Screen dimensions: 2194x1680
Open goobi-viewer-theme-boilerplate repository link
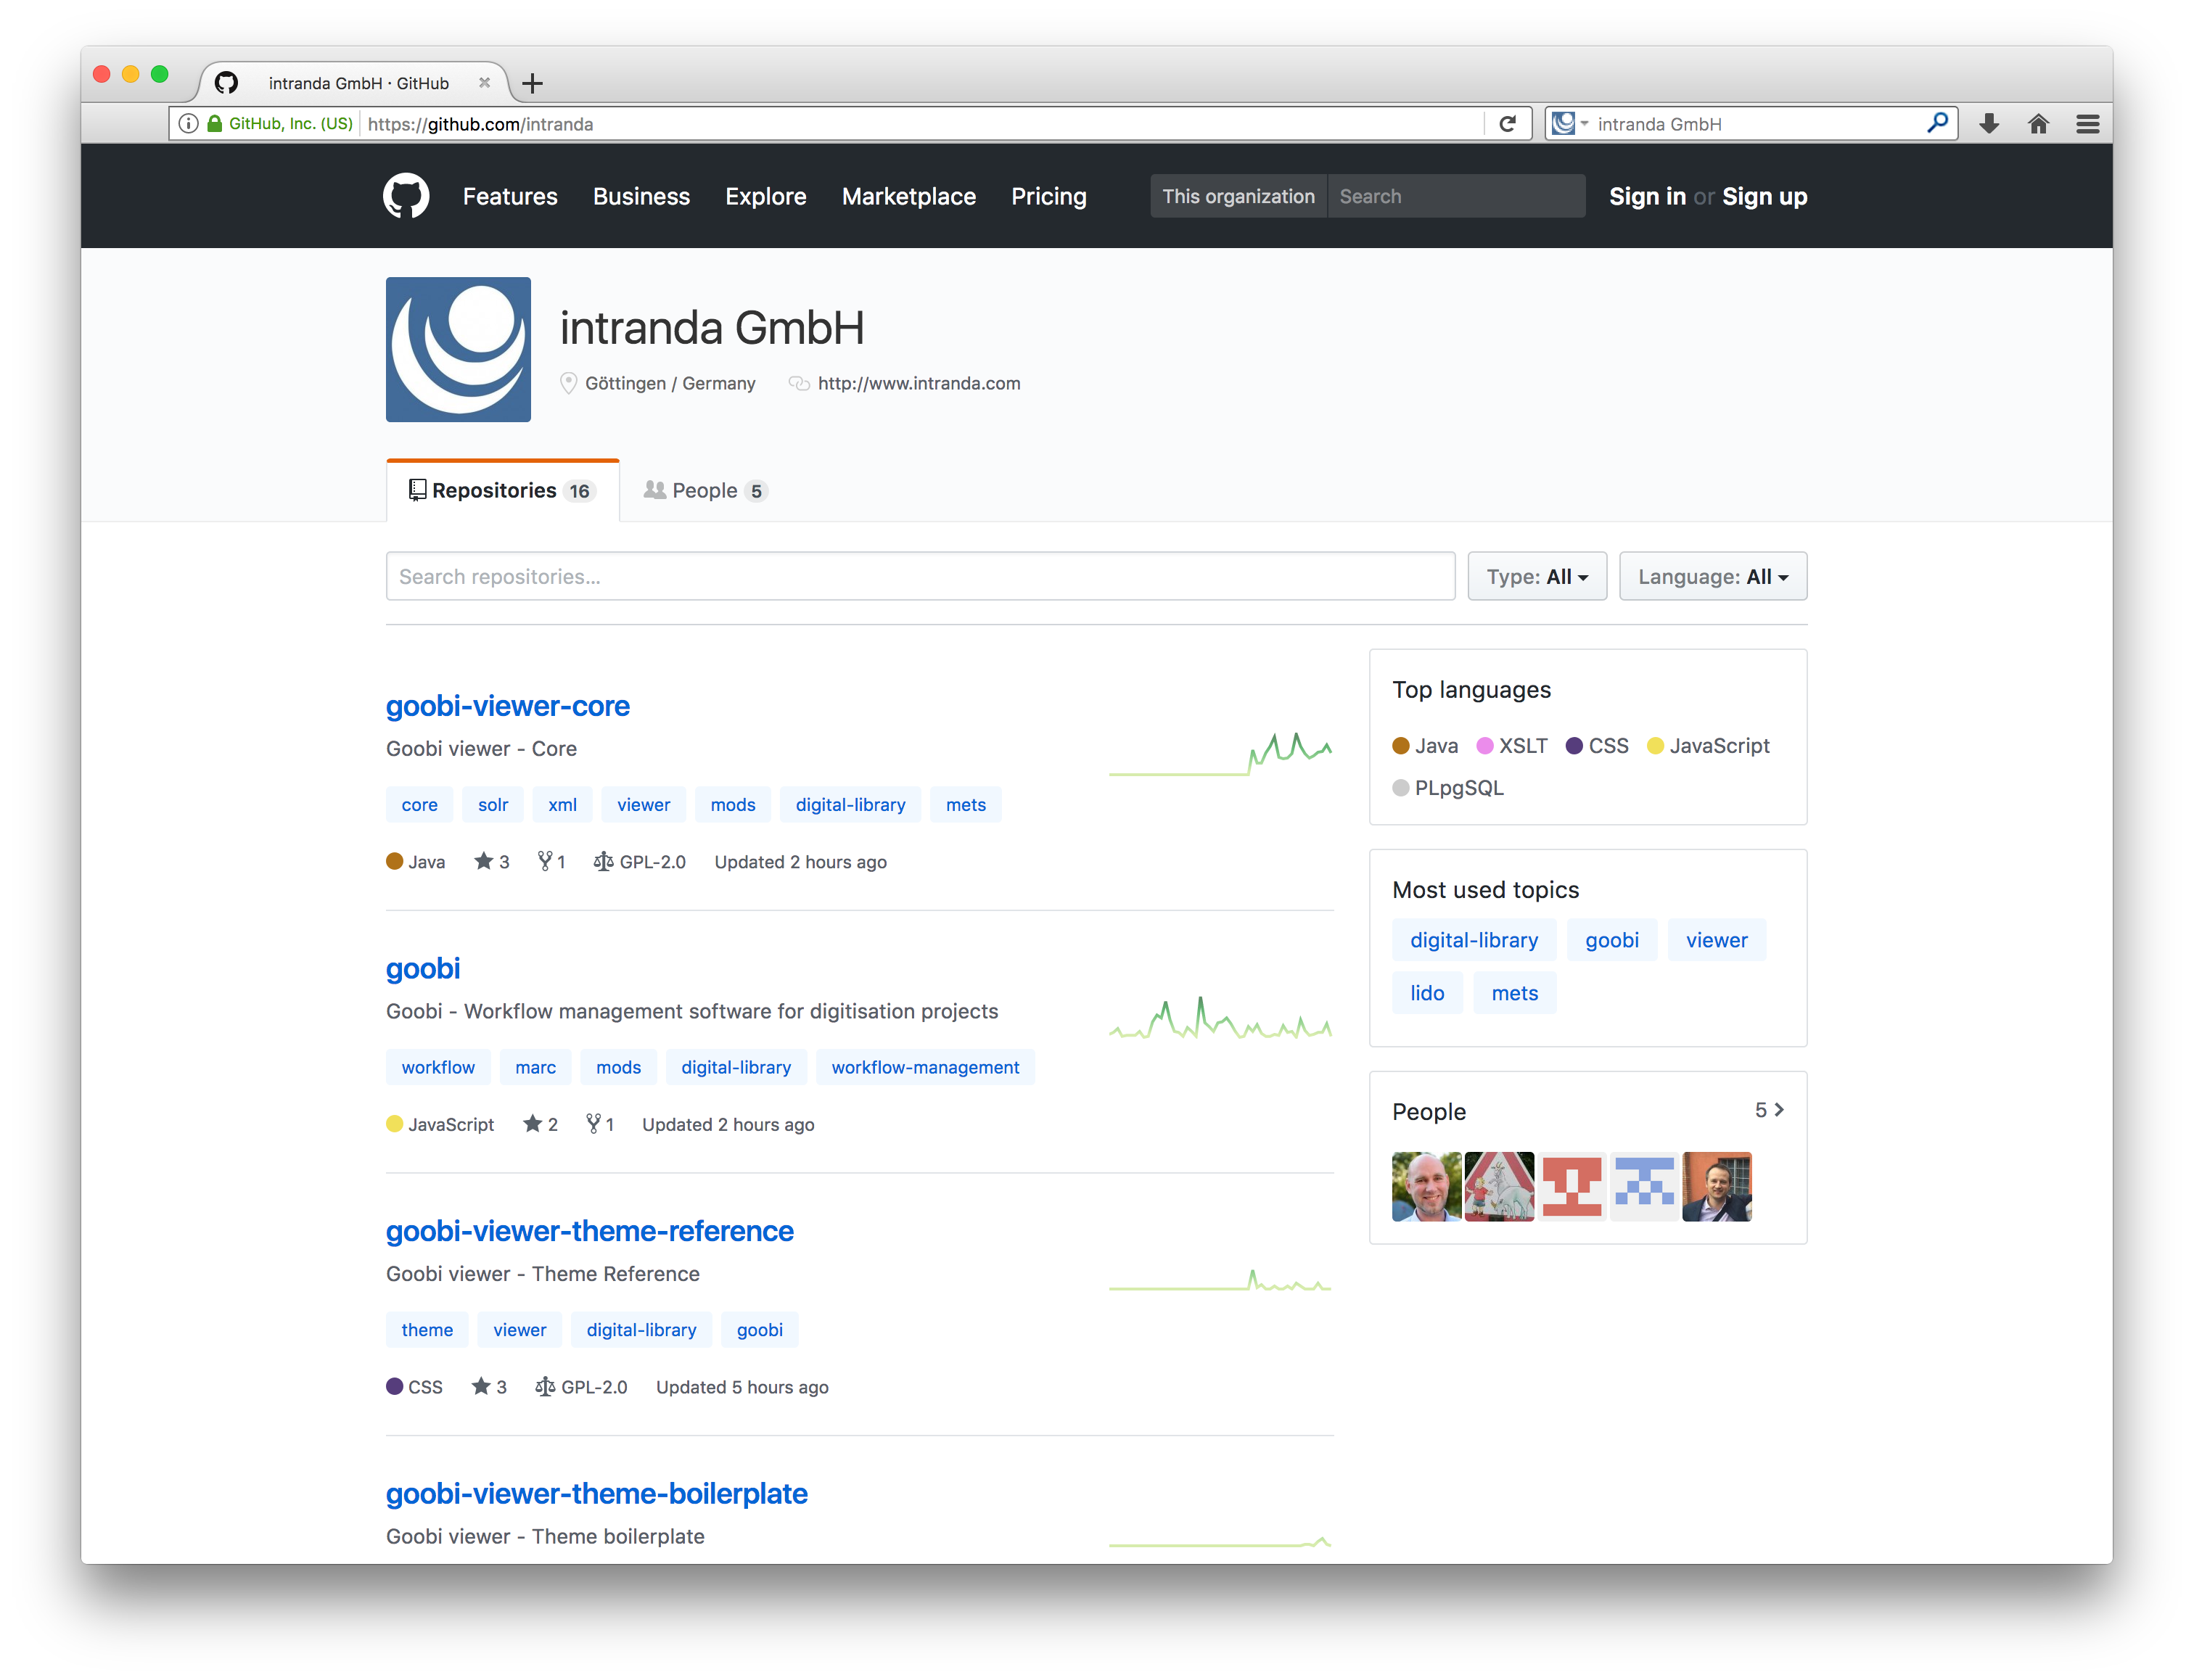pos(597,1493)
